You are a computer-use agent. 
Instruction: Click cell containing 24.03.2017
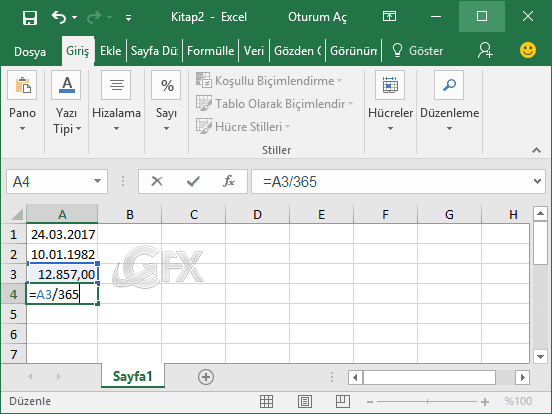[x=62, y=234]
